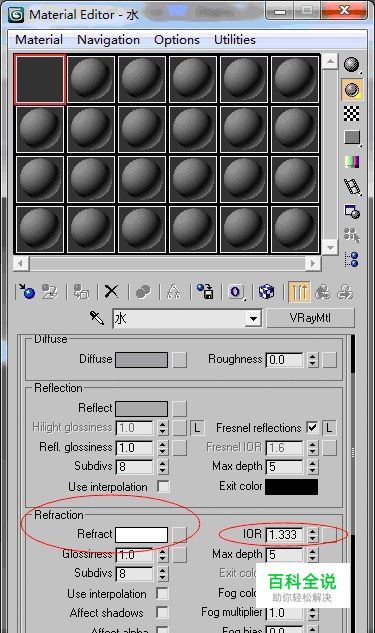
Task: Click the Get Material icon
Action: pyautogui.click(x=27, y=291)
